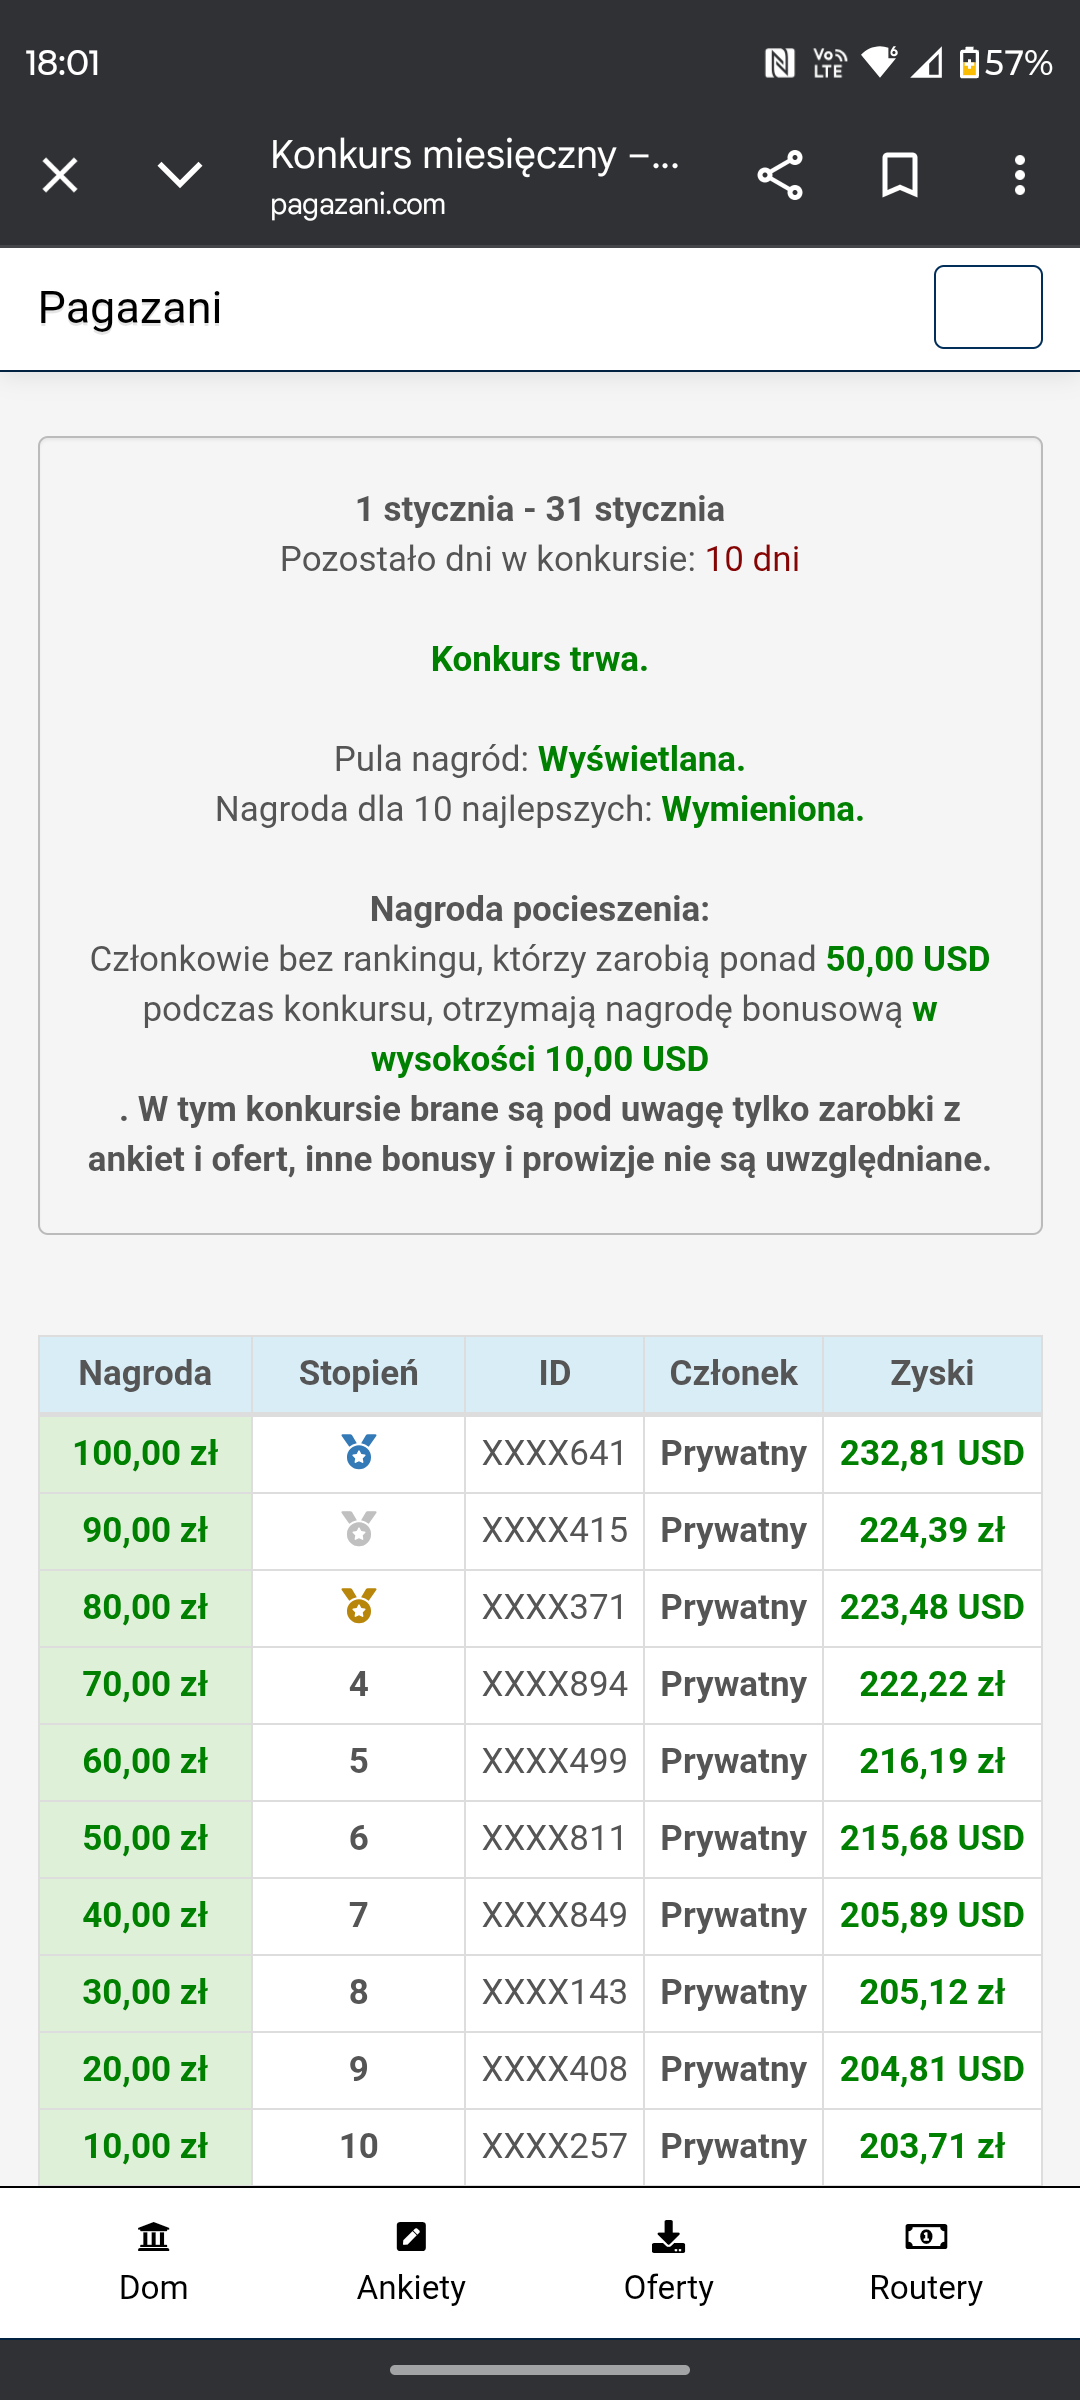Close the browser tab with X
Screen dimensions: 1080x2400
60,176
